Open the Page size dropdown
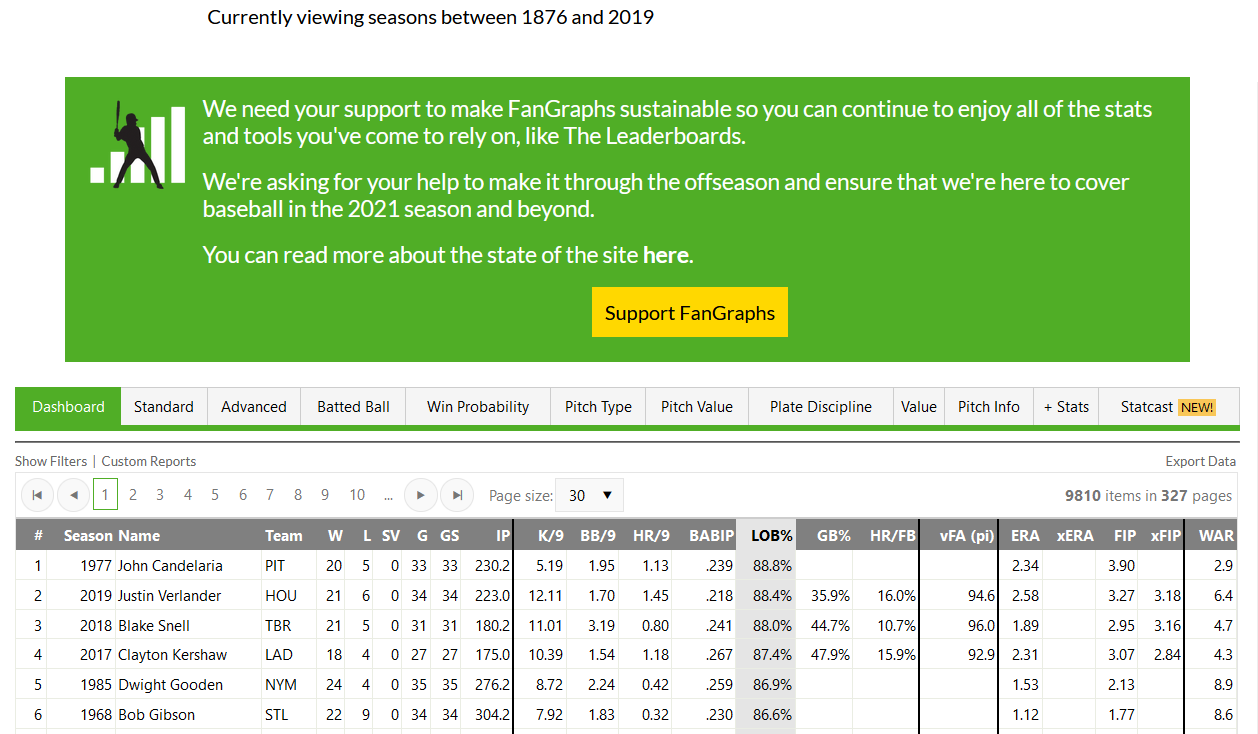This screenshot has width=1258, height=734. coord(590,495)
